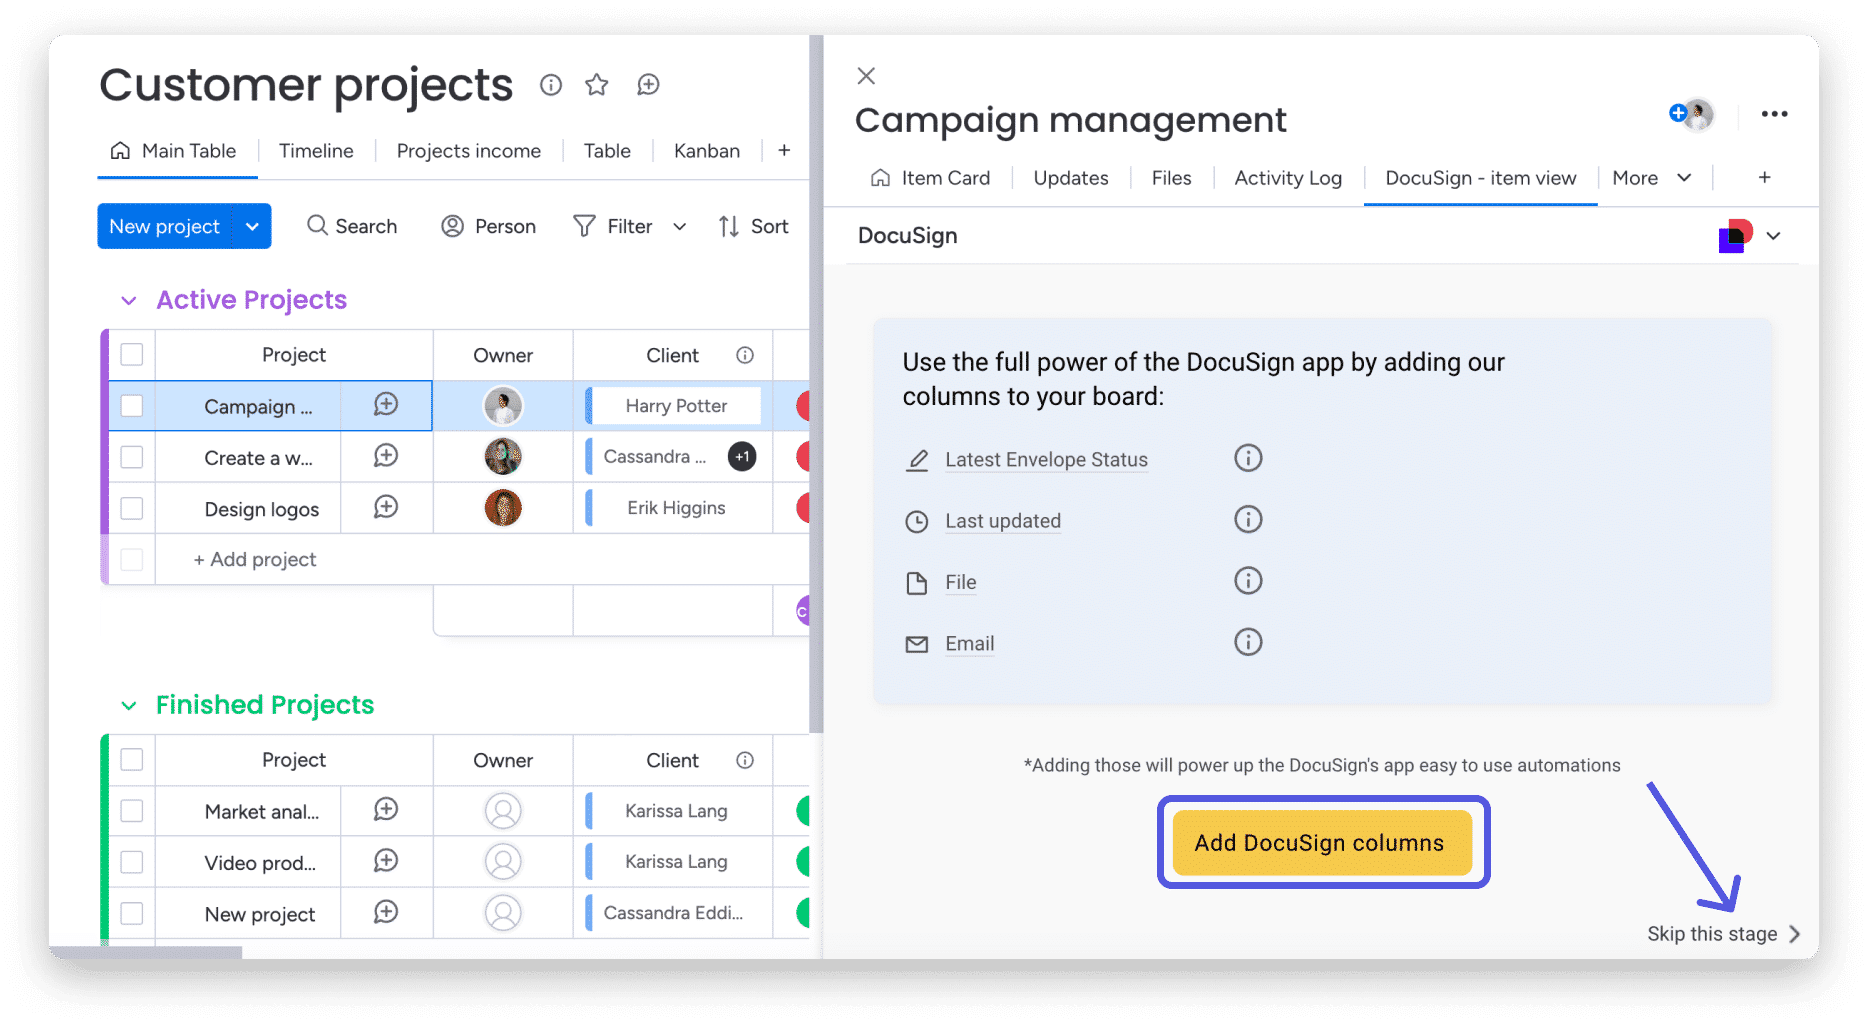
Task: Click Client column info icon in Finished Projects
Action: 745,760
